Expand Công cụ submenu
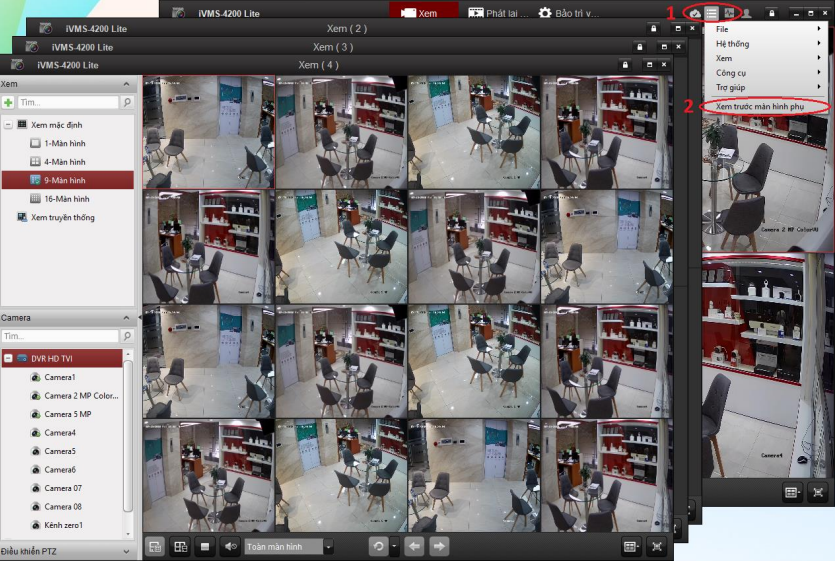The height and width of the screenshot is (562, 835). tap(765, 72)
